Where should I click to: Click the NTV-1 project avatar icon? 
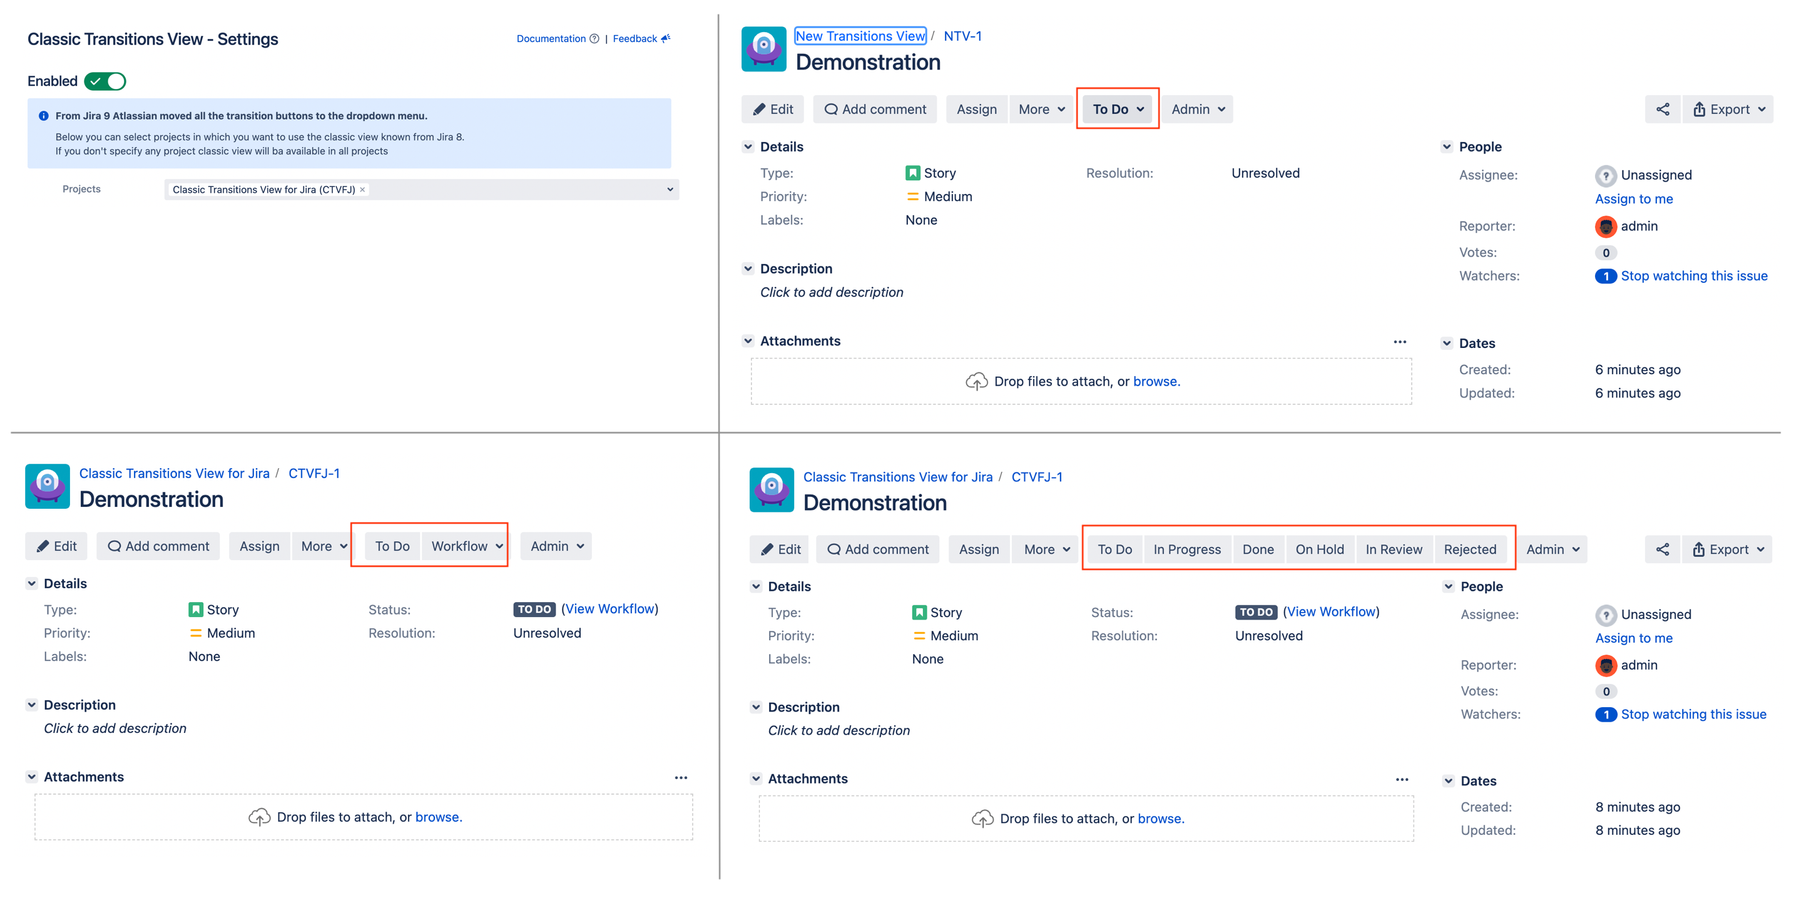(764, 49)
